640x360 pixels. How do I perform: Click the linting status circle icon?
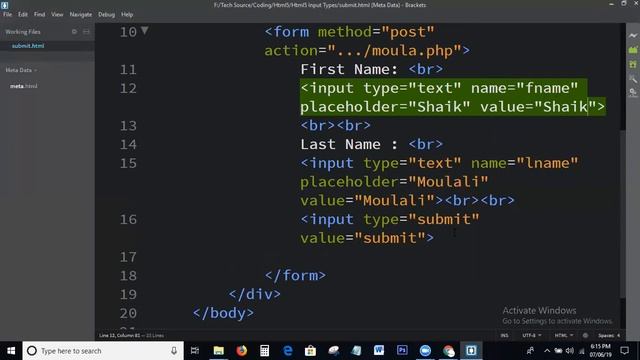pos(585,336)
